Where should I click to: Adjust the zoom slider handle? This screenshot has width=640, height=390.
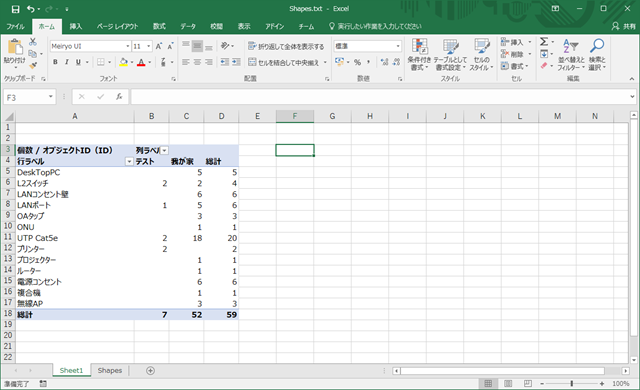point(571,383)
